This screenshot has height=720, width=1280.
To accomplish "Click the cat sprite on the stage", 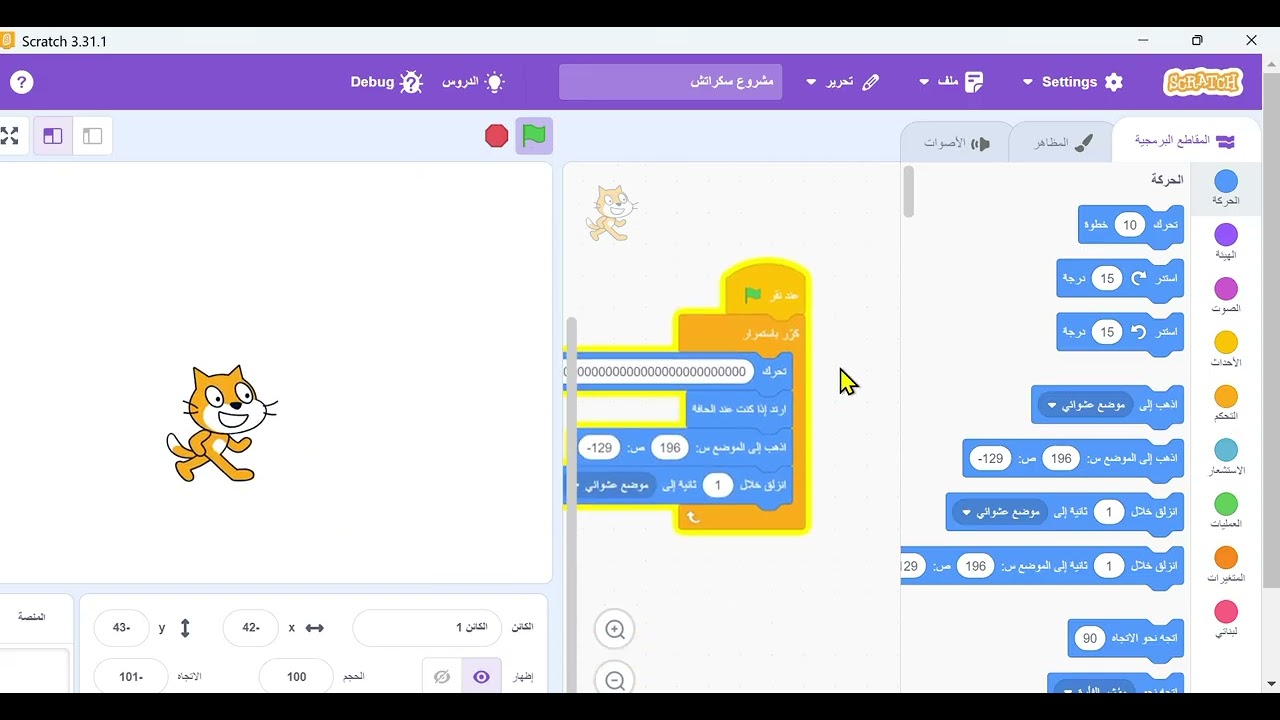I will click(221, 424).
